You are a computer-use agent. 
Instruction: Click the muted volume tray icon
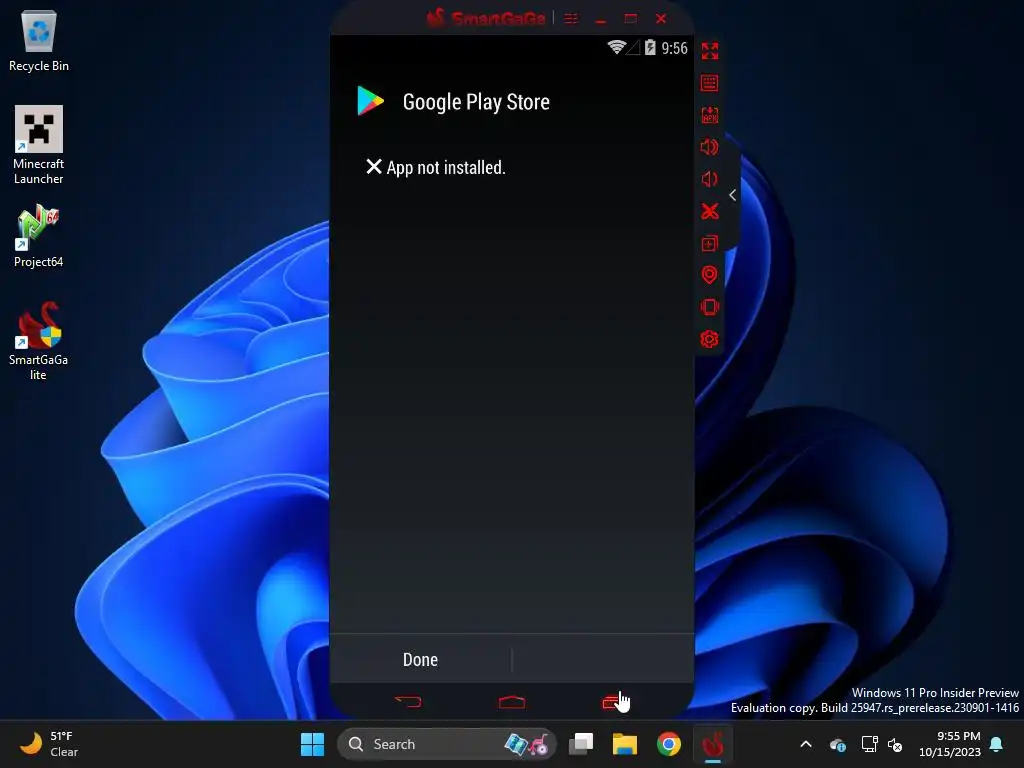[x=895, y=744]
